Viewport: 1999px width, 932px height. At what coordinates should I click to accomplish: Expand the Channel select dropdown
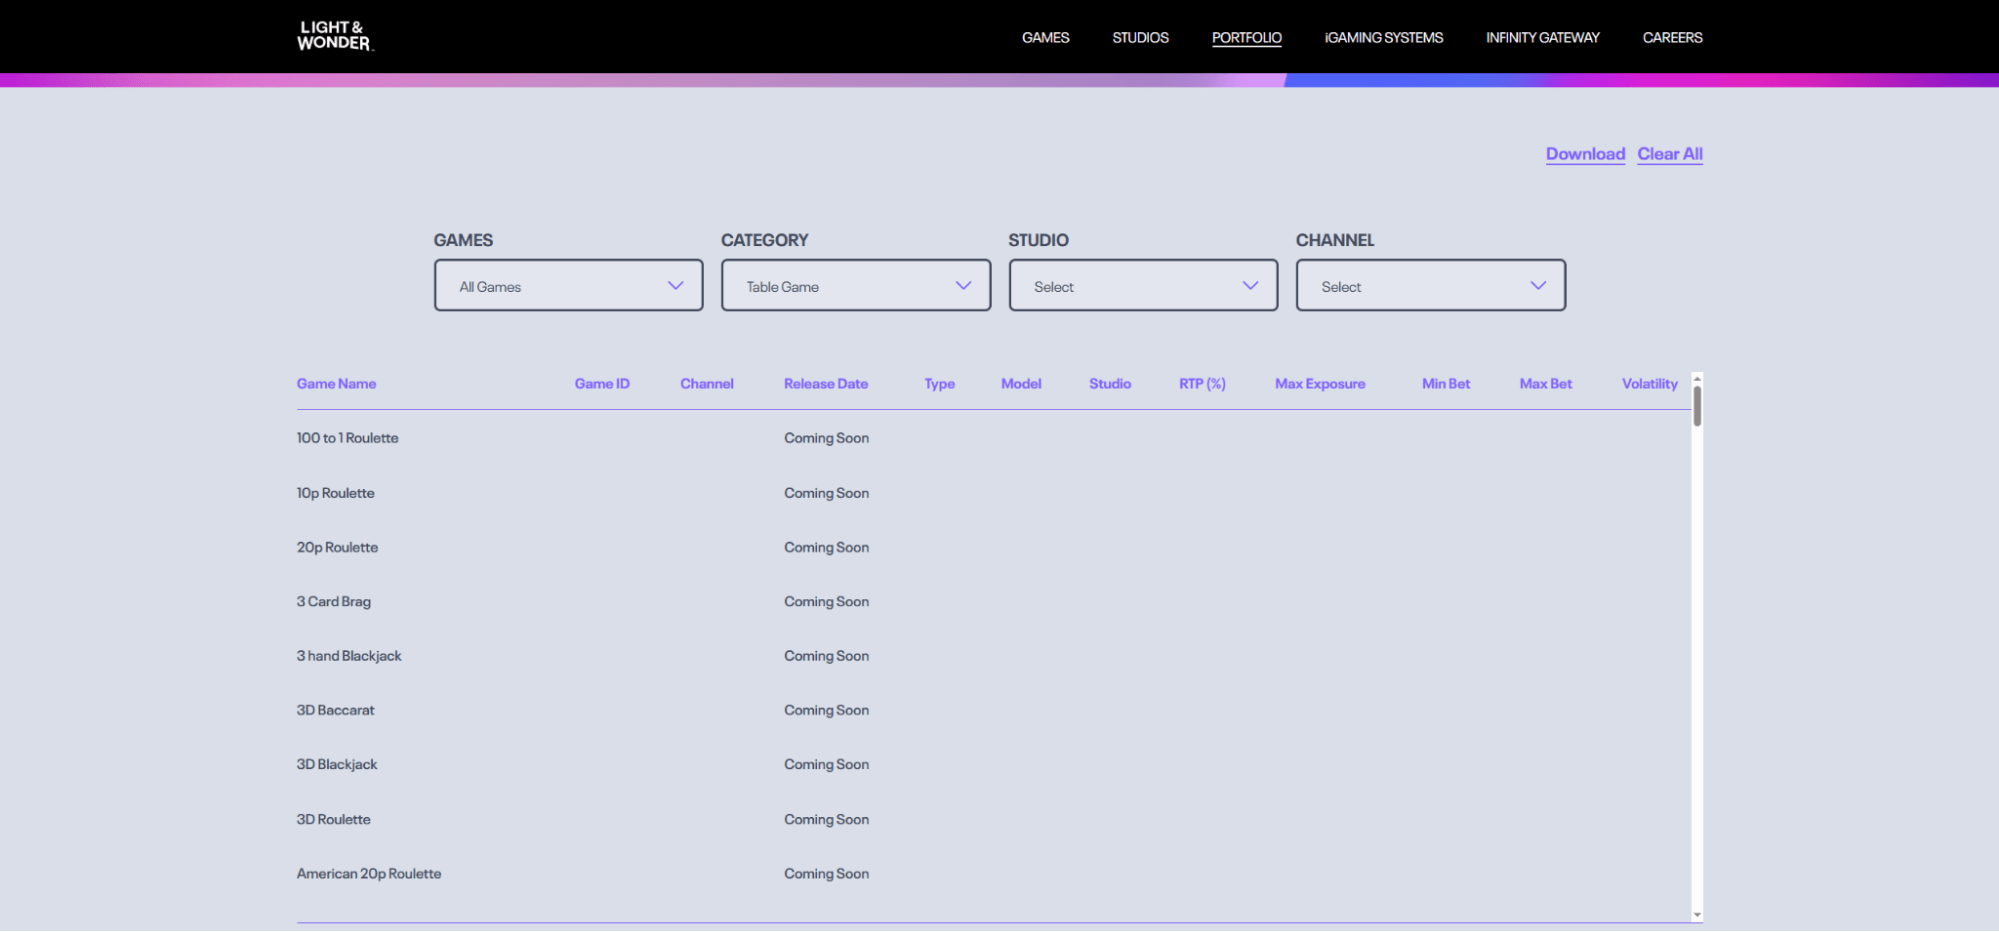1431,286
